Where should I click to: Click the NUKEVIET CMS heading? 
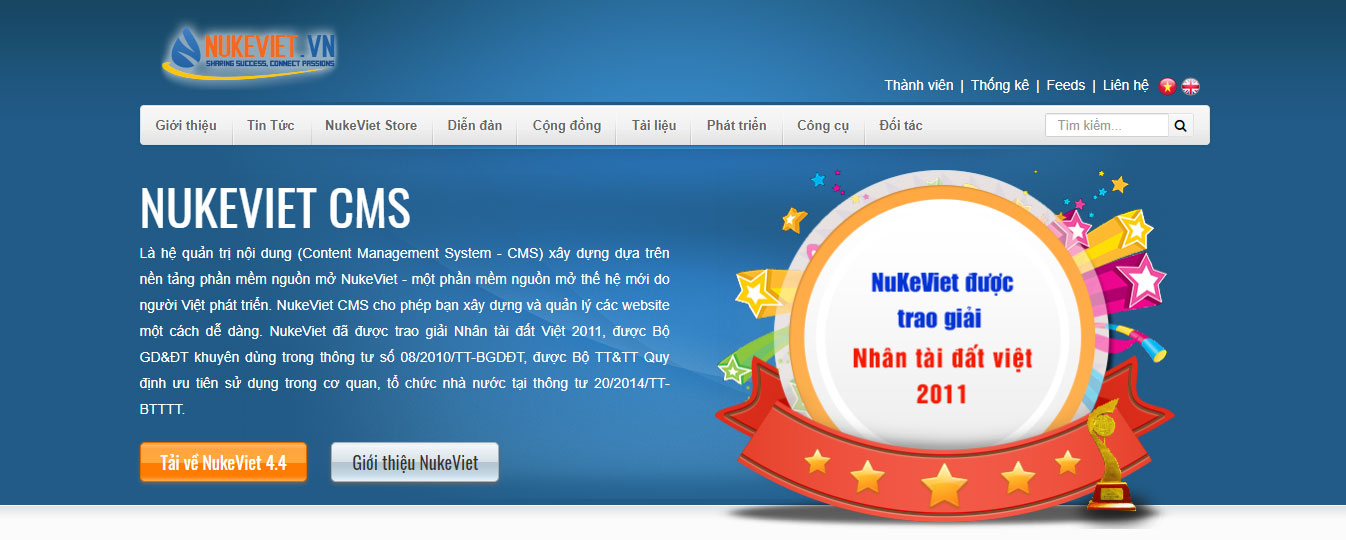tap(275, 208)
